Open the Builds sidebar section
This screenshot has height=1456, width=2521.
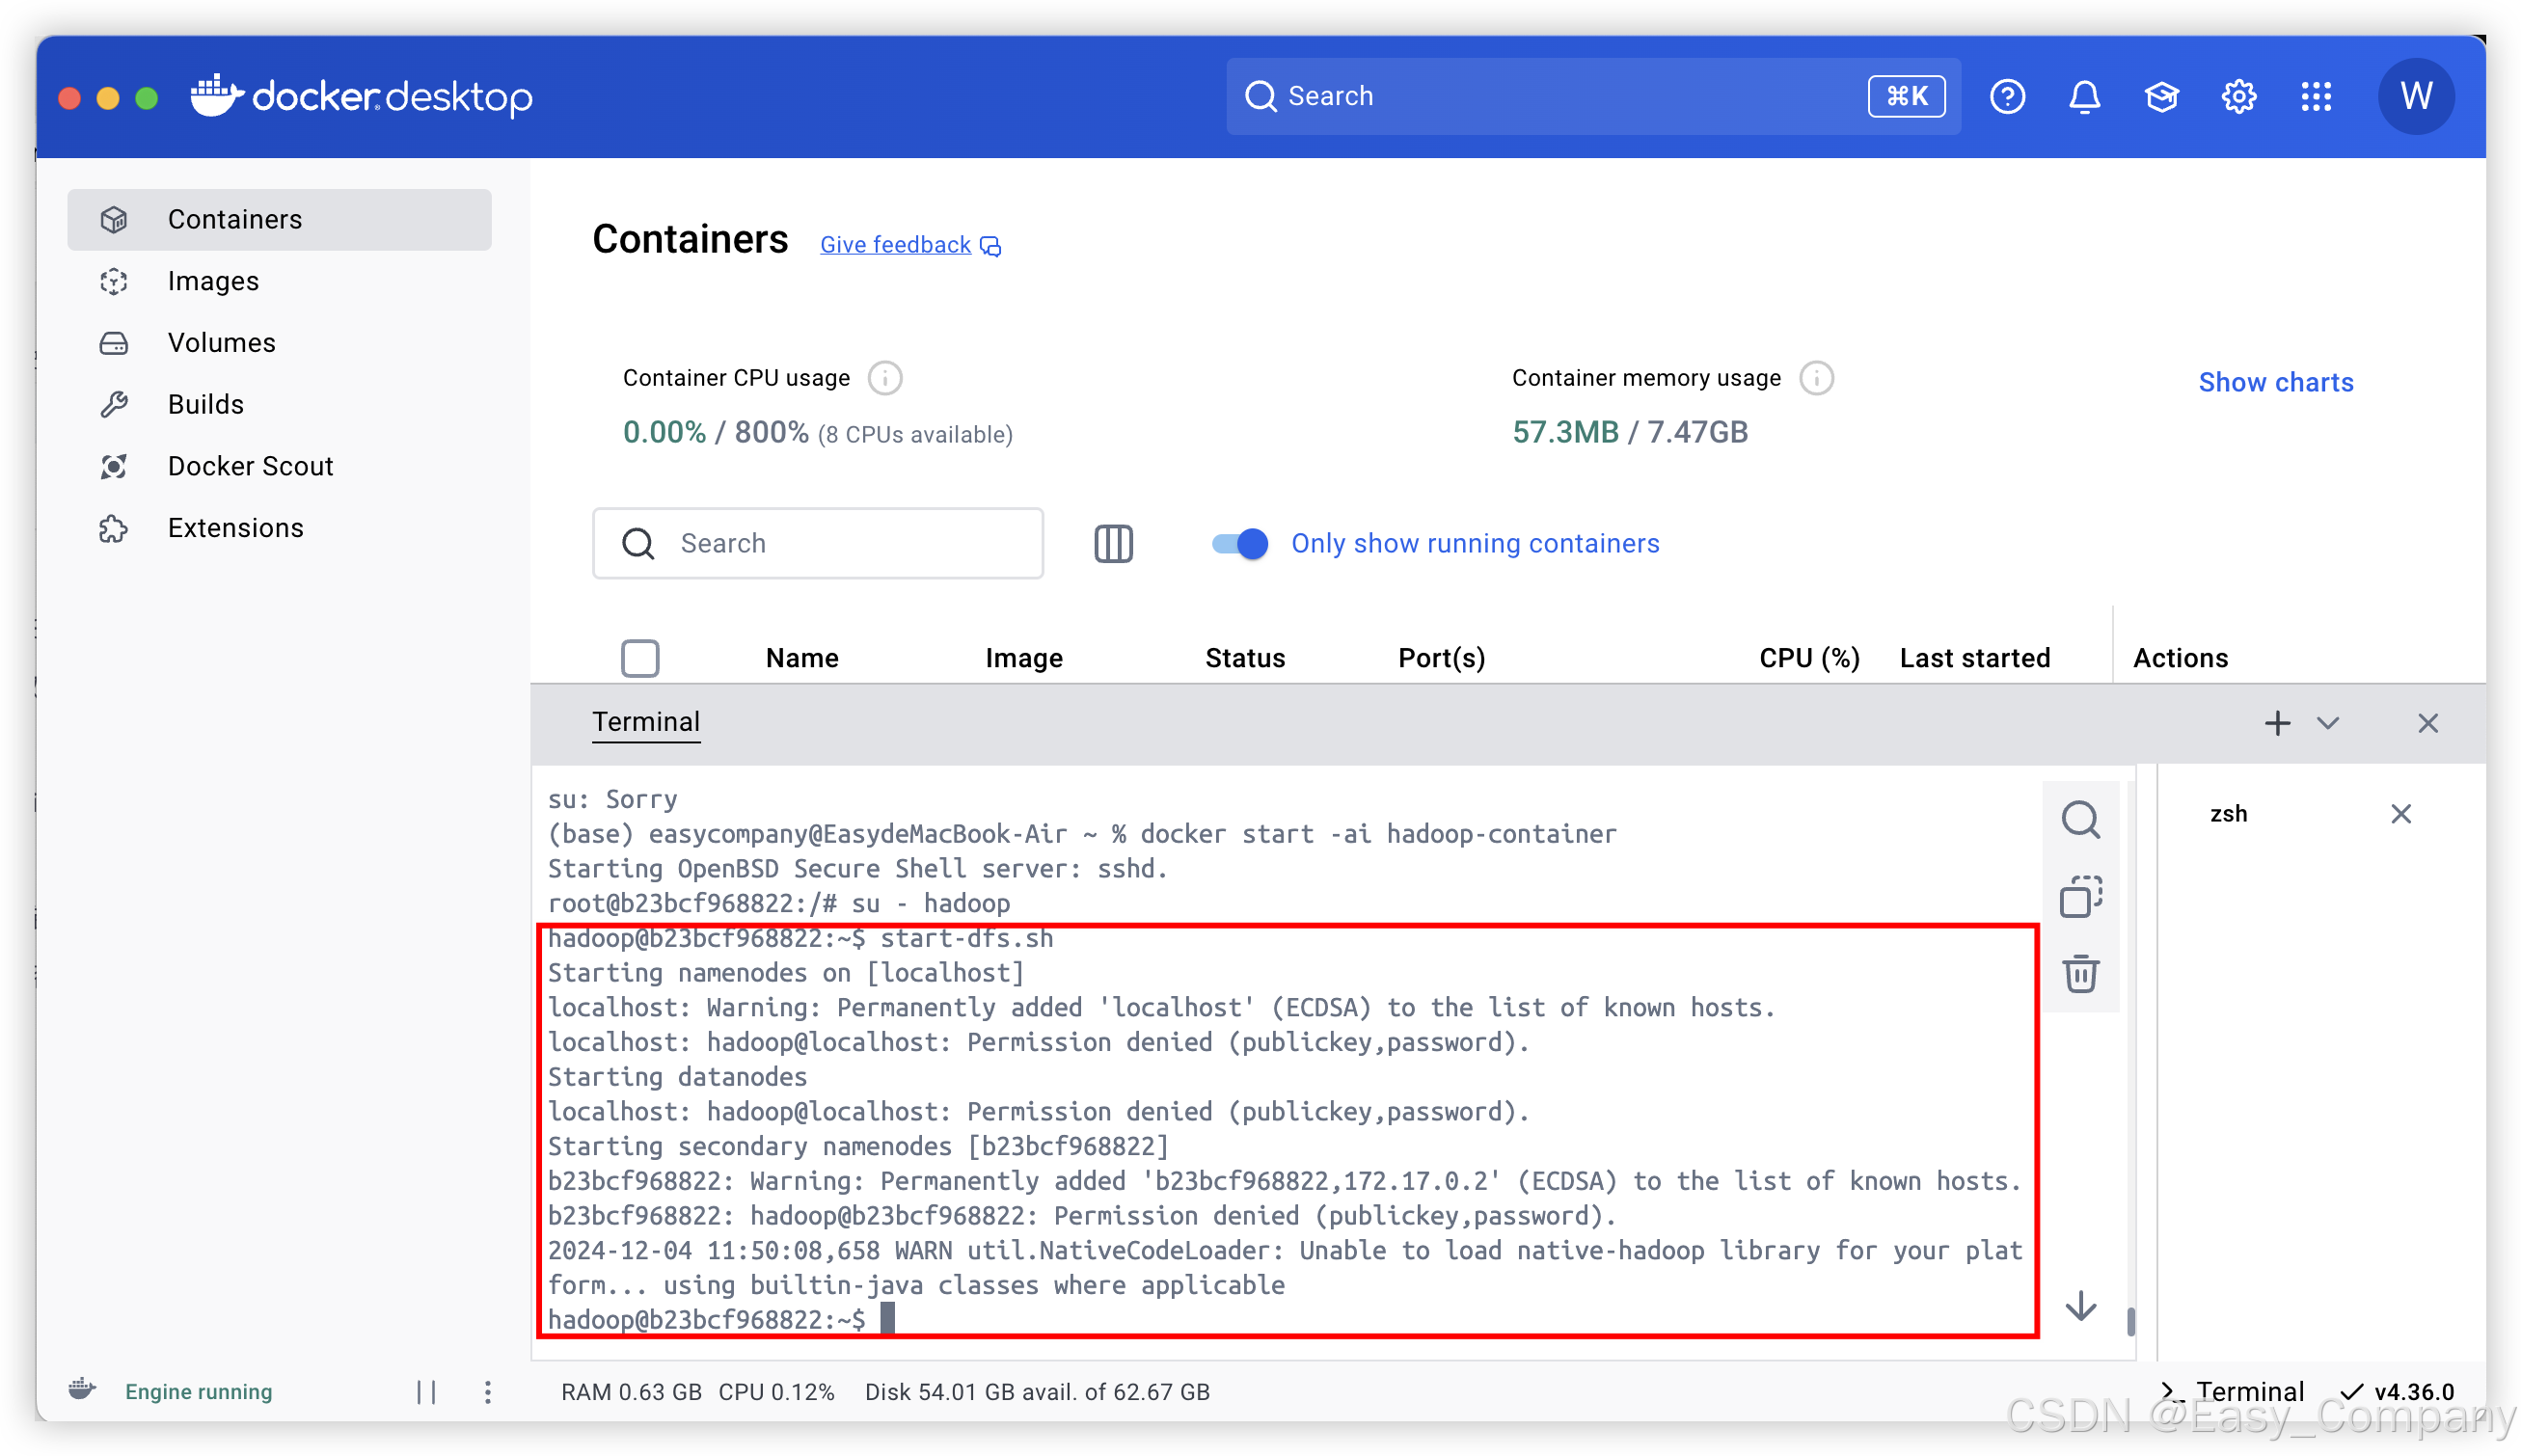(279, 404)
